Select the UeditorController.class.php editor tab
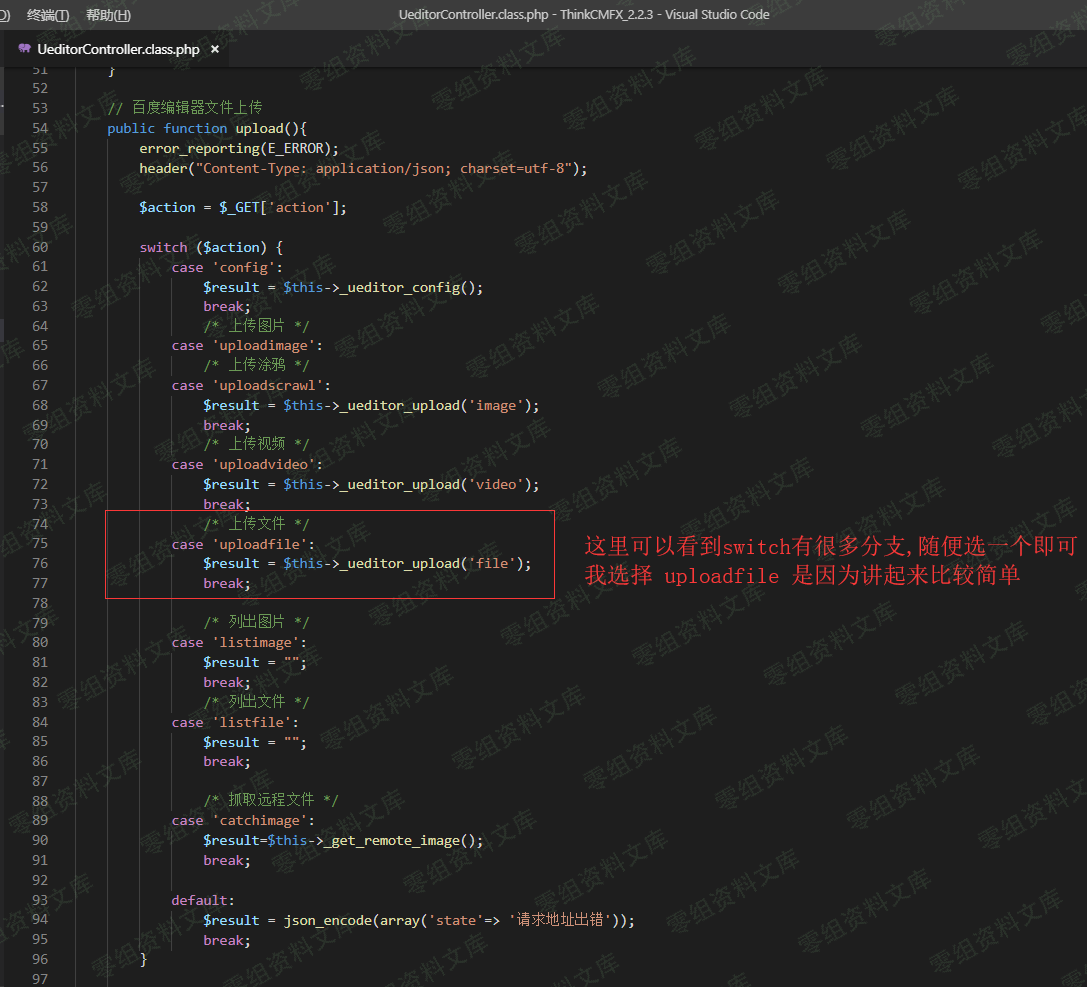1087x987 pixels. (118, 49)
